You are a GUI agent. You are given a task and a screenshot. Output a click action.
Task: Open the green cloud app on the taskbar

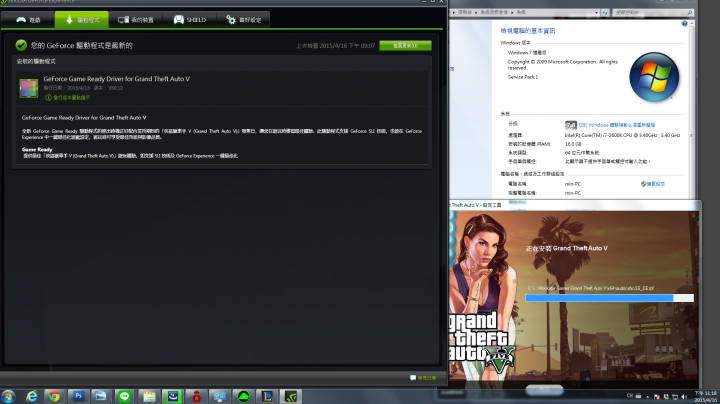(x=243, y=396)
